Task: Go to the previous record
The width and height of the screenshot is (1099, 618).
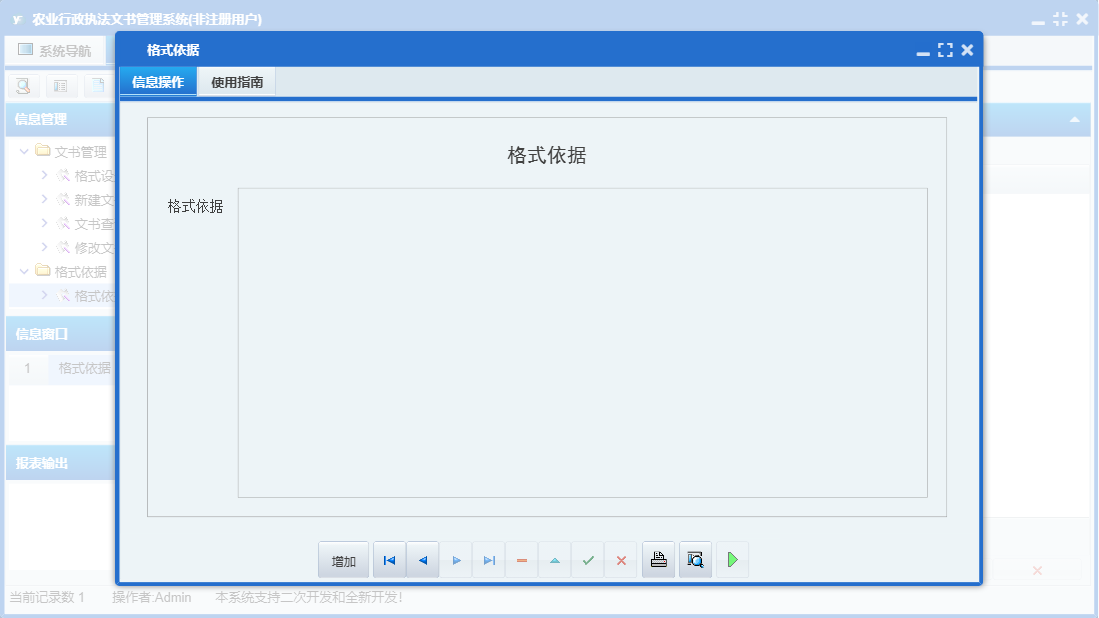Action: coord(422,559)
